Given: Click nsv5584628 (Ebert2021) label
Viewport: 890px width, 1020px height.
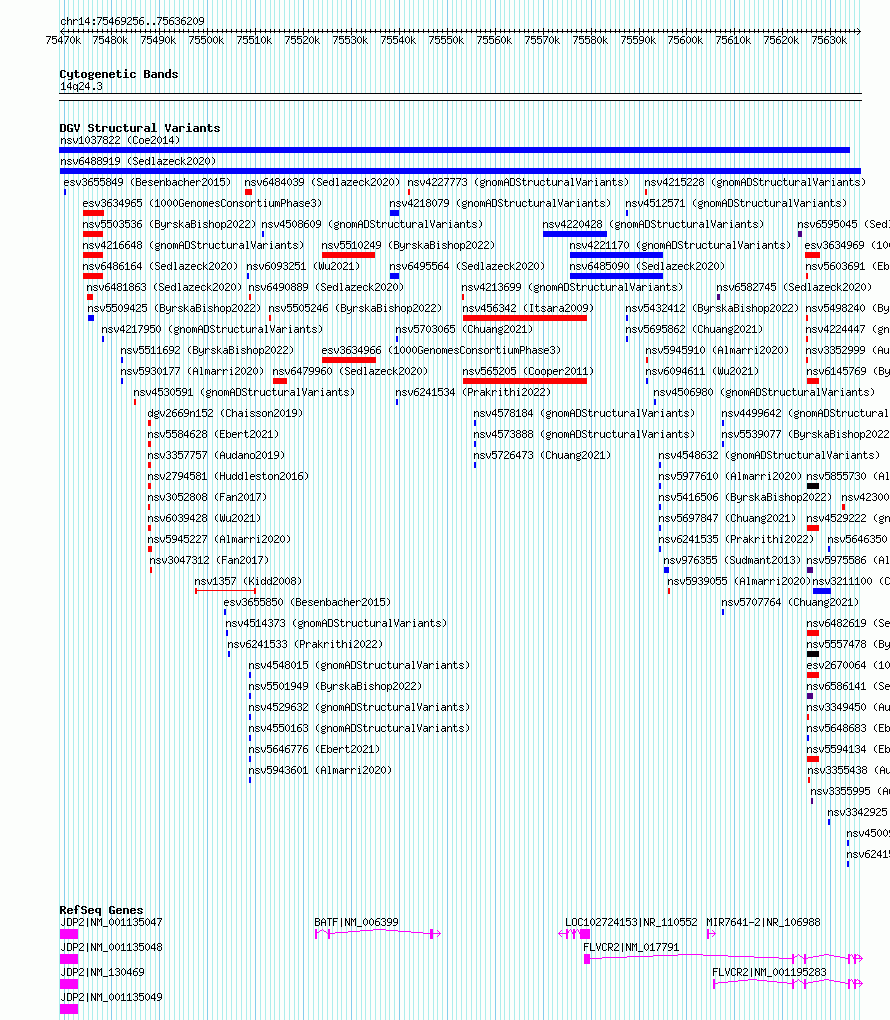Looking at the screenshot, I should [x=213, y=434].
